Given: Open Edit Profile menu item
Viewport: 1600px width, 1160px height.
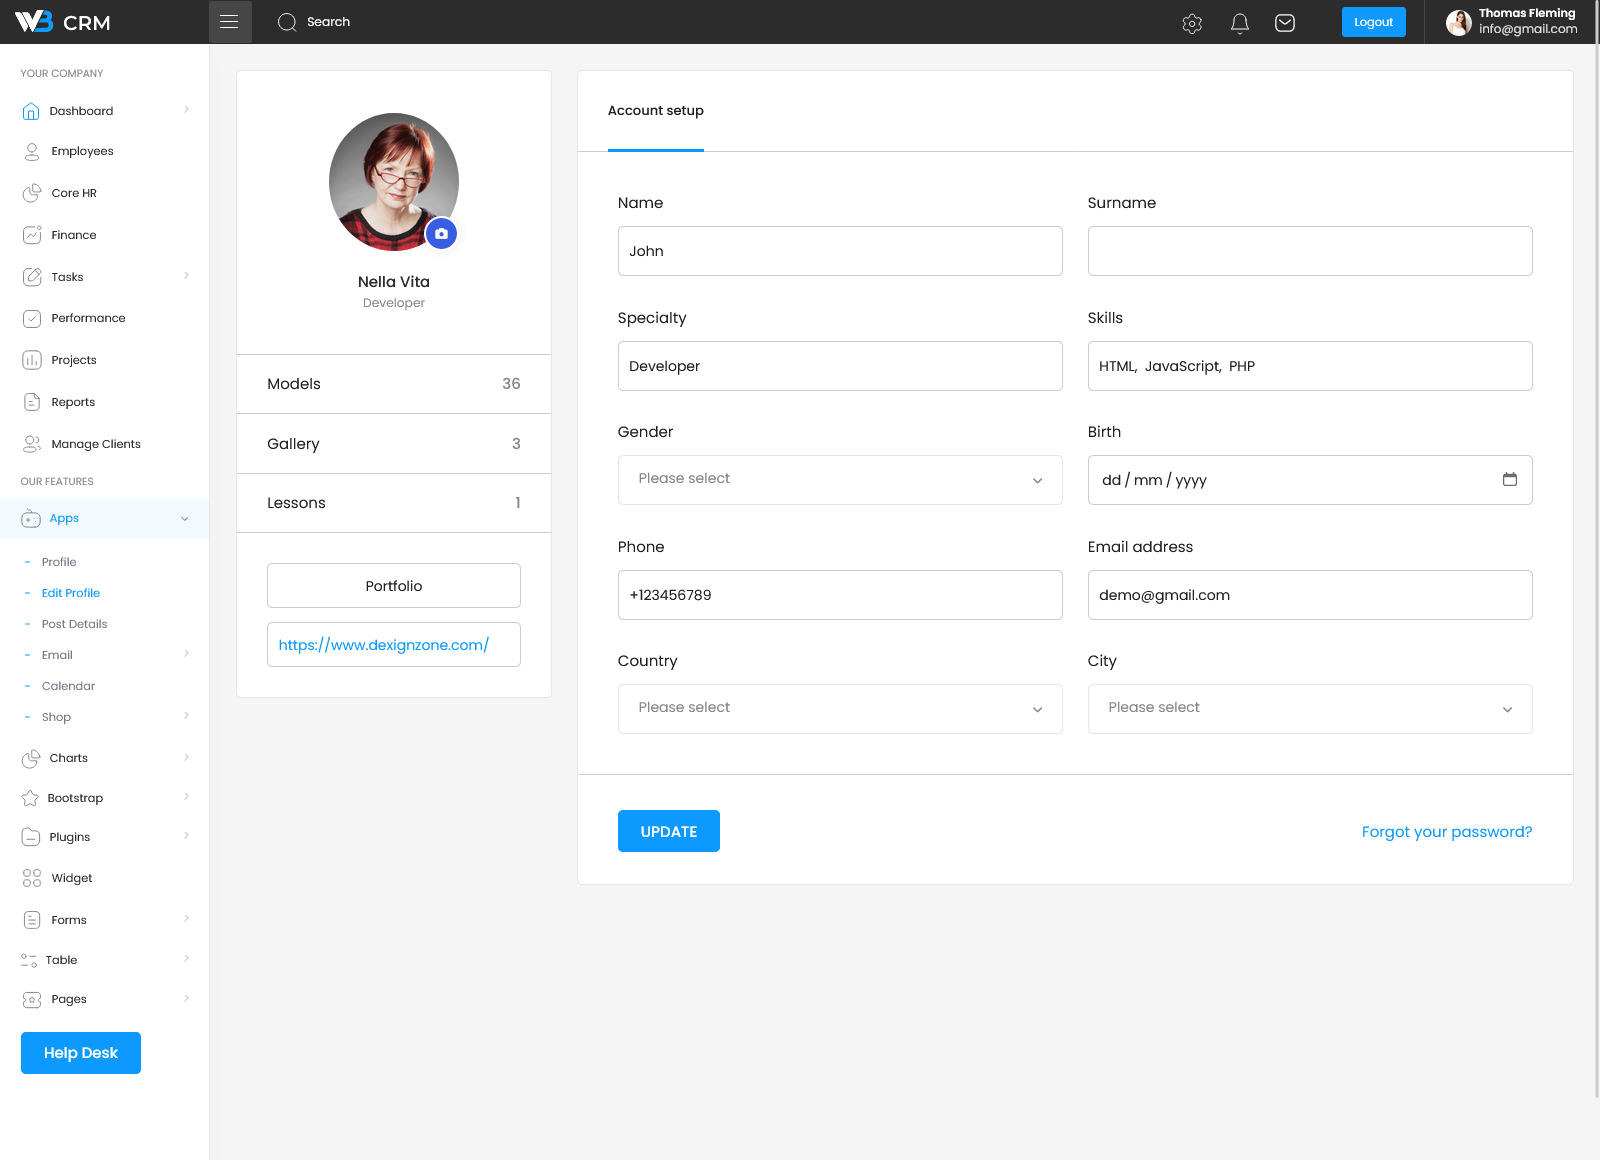Looking at the screenshot, I should [71, 593].
